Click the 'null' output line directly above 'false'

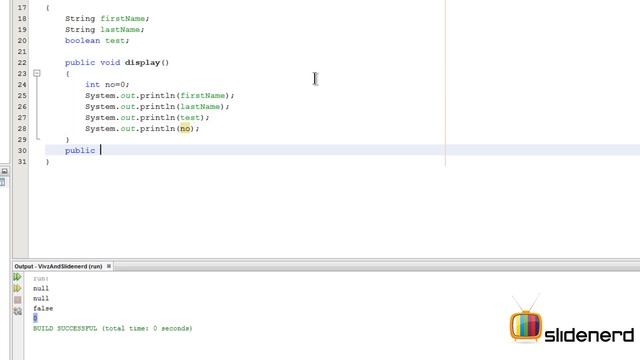(x=41, y=298)
